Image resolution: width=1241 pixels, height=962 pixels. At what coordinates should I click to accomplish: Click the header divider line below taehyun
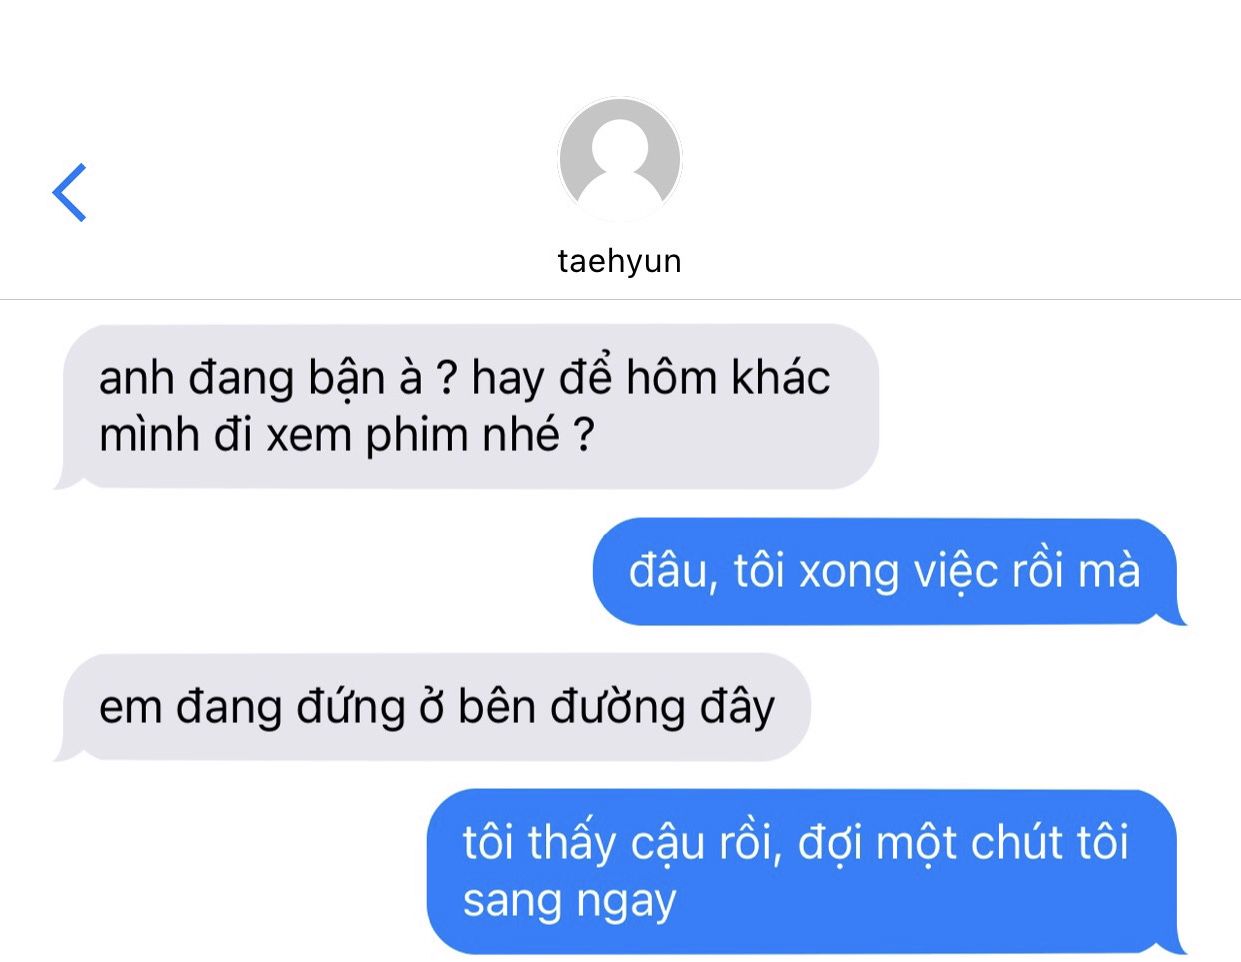620,299
